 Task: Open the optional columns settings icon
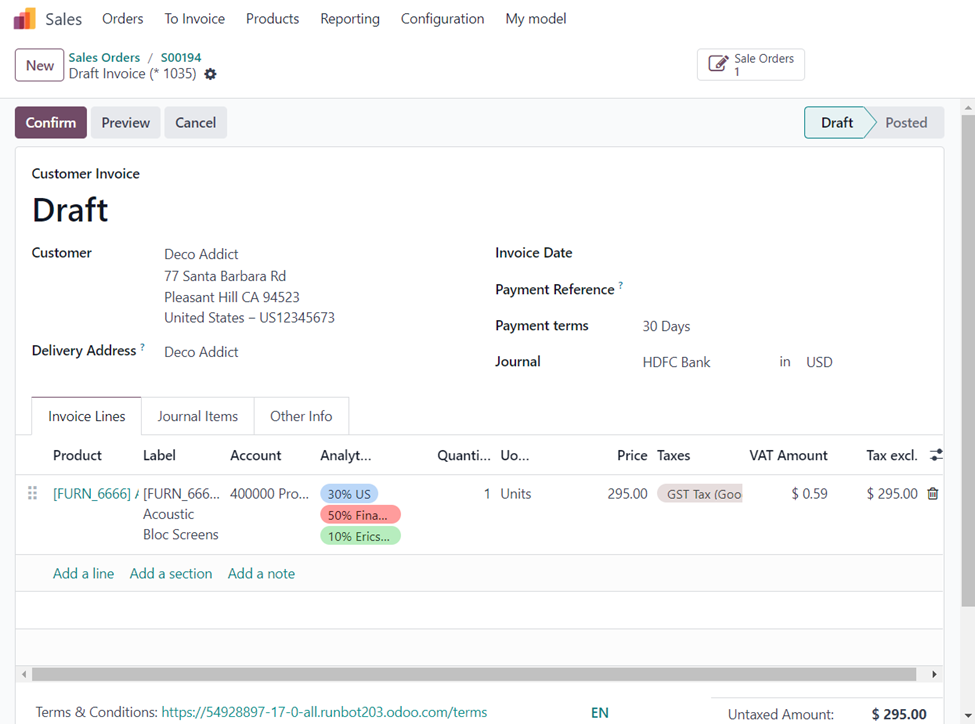[936, 455]
